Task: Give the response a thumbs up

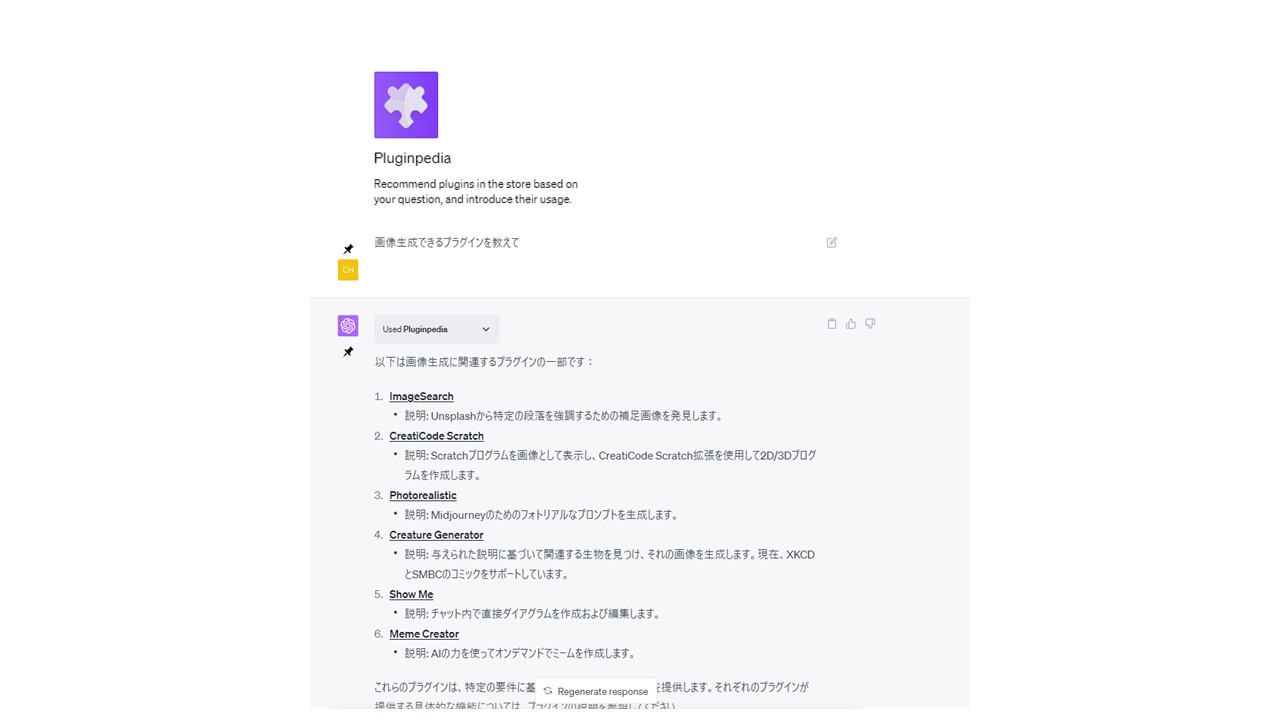Action: [x=851, y=324]
